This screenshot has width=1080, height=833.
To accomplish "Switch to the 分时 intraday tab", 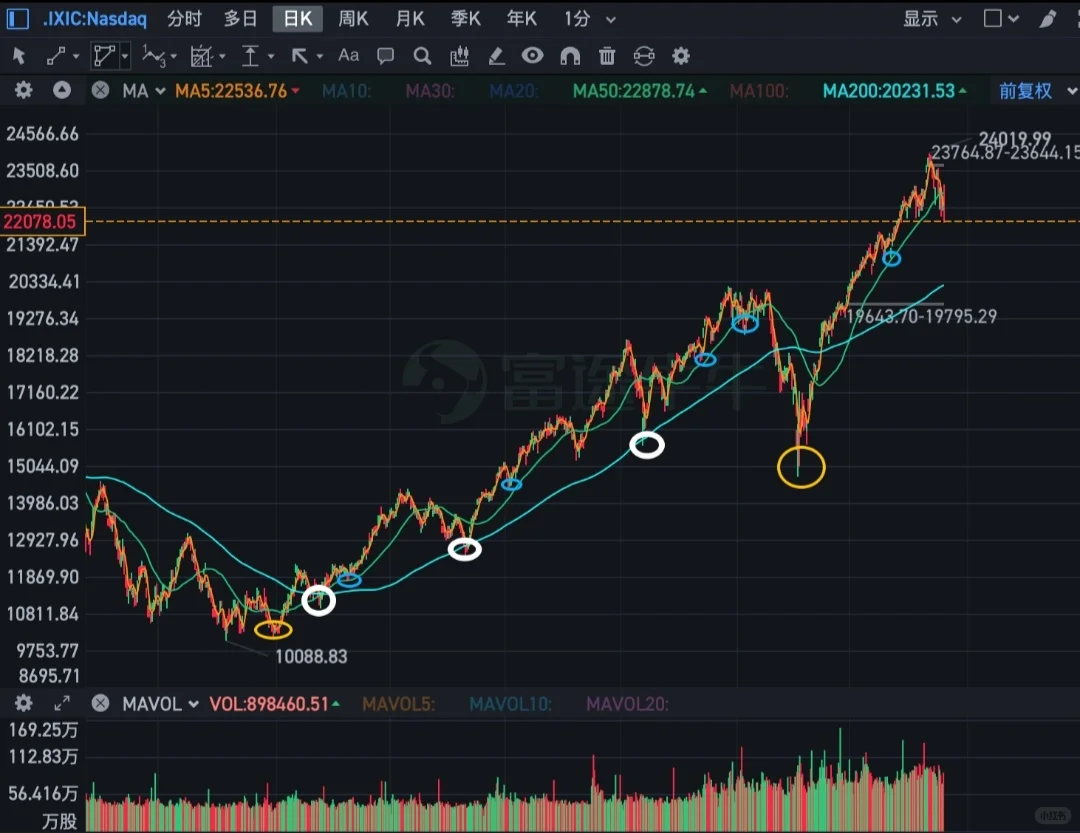I will coord(185,19).
